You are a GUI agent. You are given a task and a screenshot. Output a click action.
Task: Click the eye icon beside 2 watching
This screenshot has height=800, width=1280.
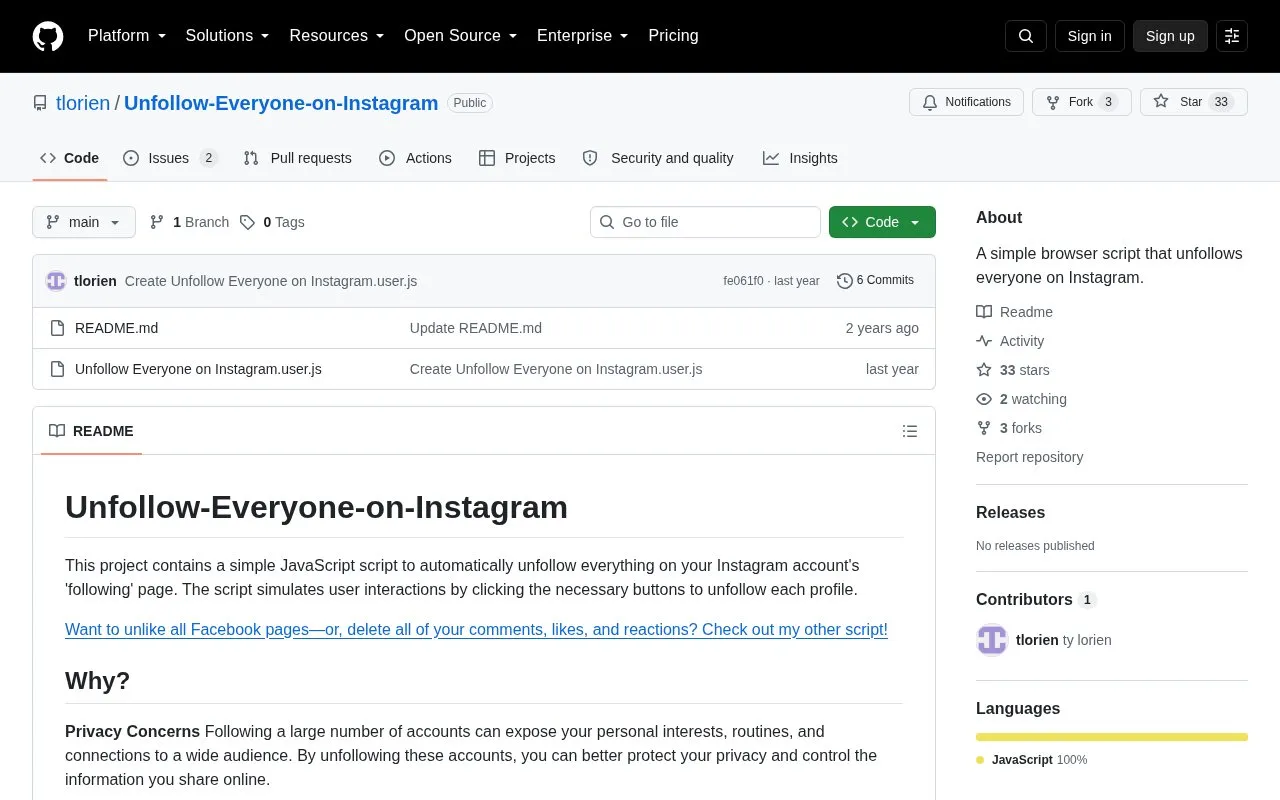pos(984,399)
